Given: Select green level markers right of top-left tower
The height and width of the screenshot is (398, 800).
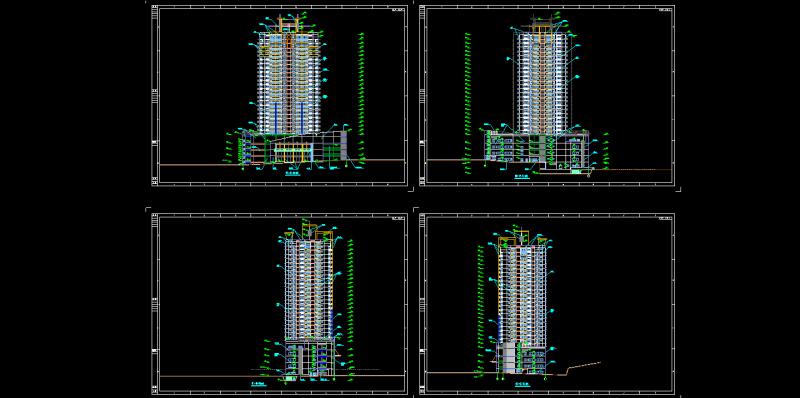Looking at the screenshot, I should 362,97.
